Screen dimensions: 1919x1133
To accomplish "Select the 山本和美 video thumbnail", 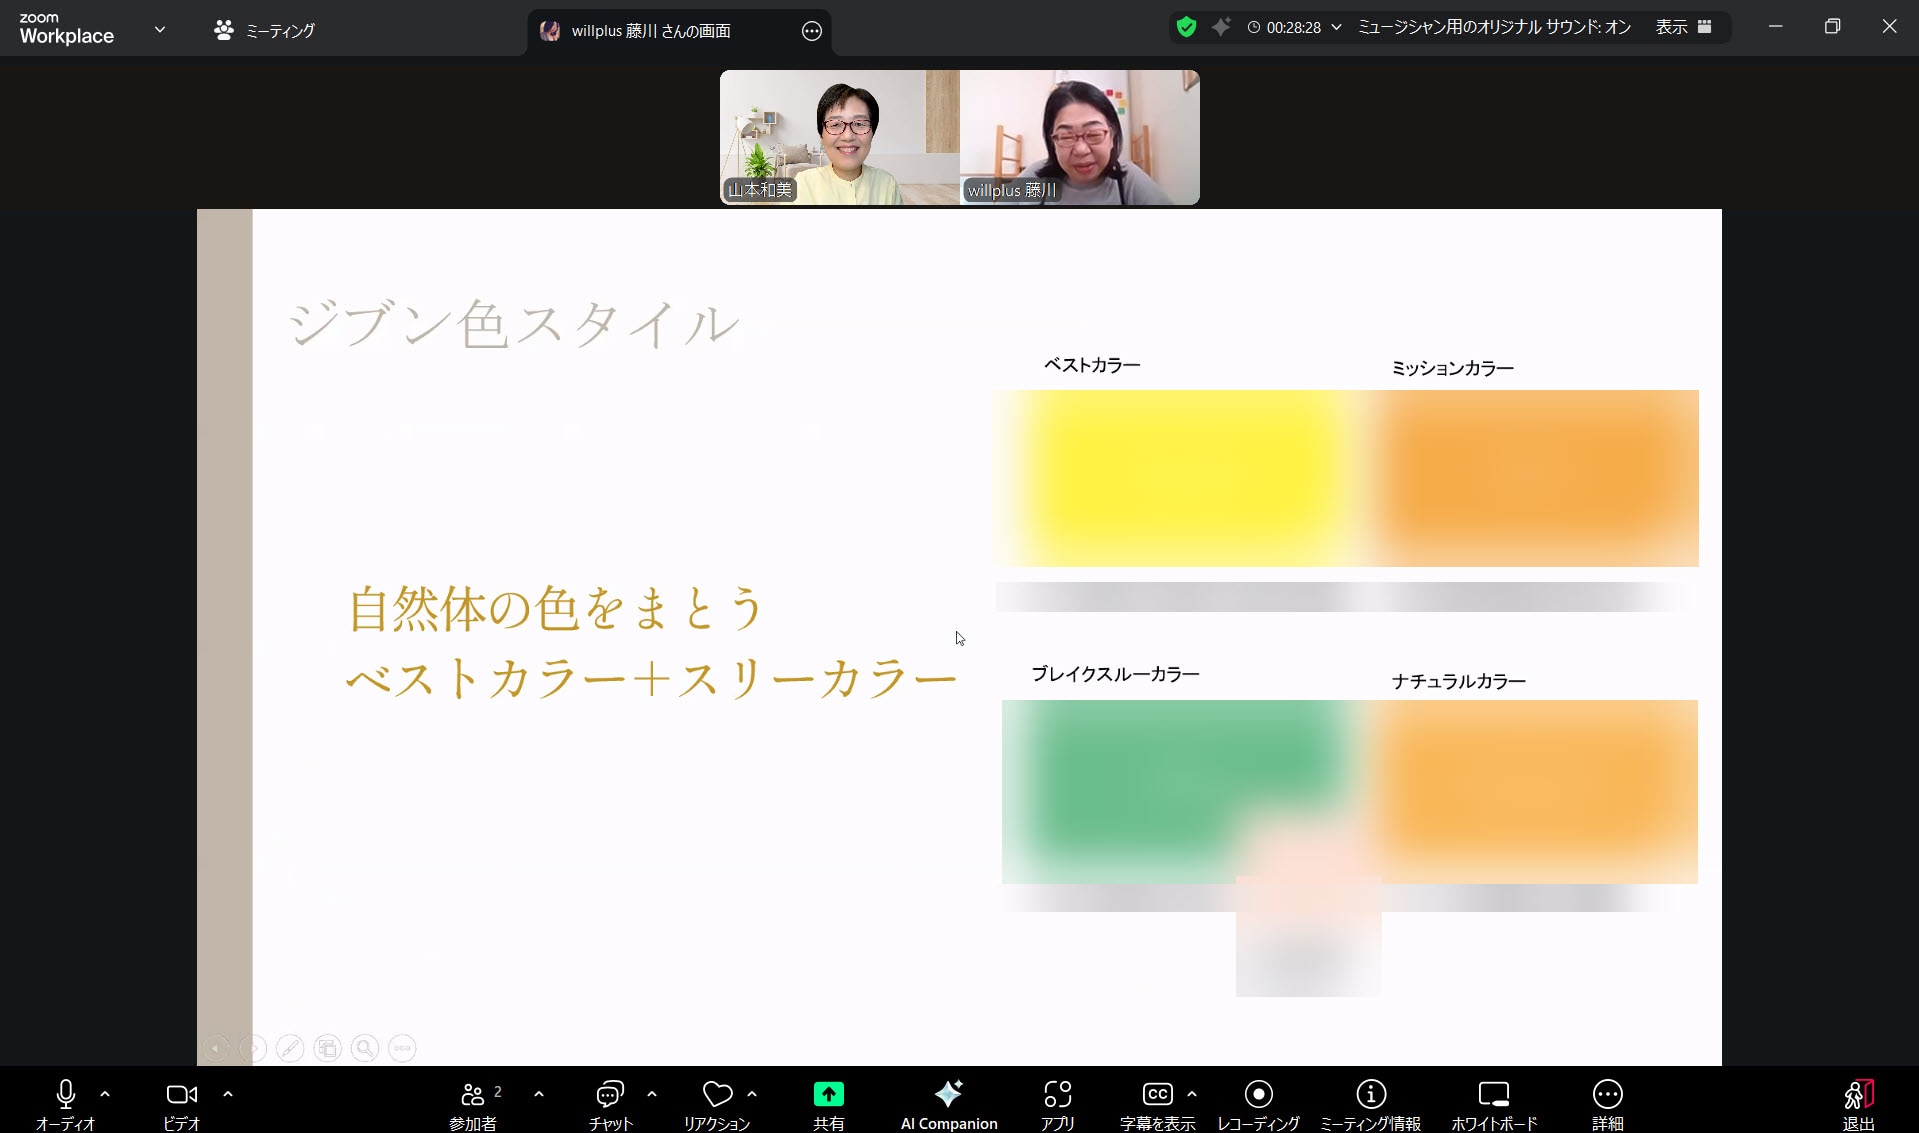I will point(839,138).
